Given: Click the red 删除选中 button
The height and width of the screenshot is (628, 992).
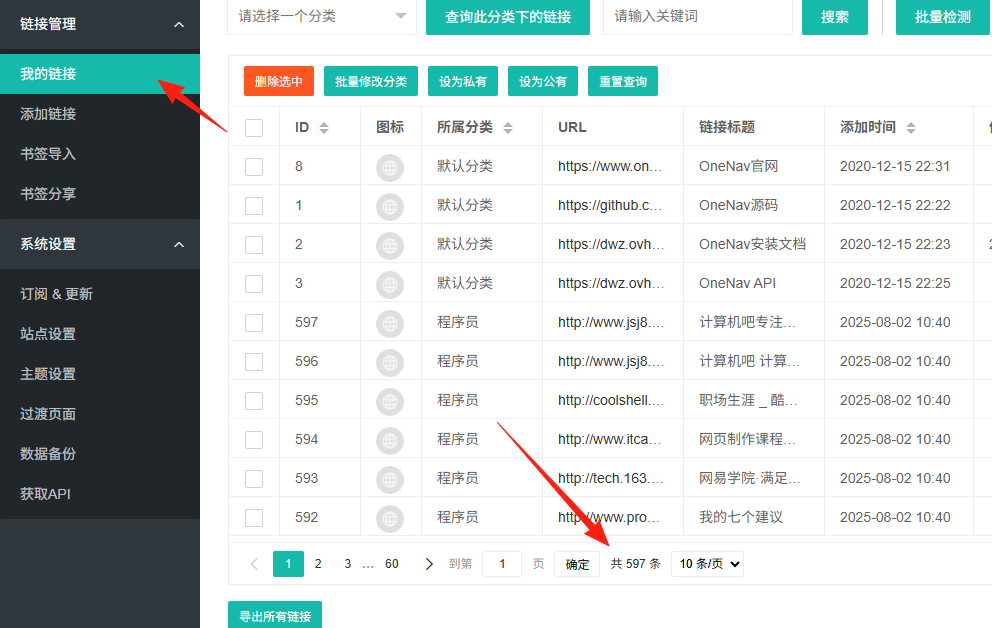Looking at the screenshot, I should click(x=279, y=81).
